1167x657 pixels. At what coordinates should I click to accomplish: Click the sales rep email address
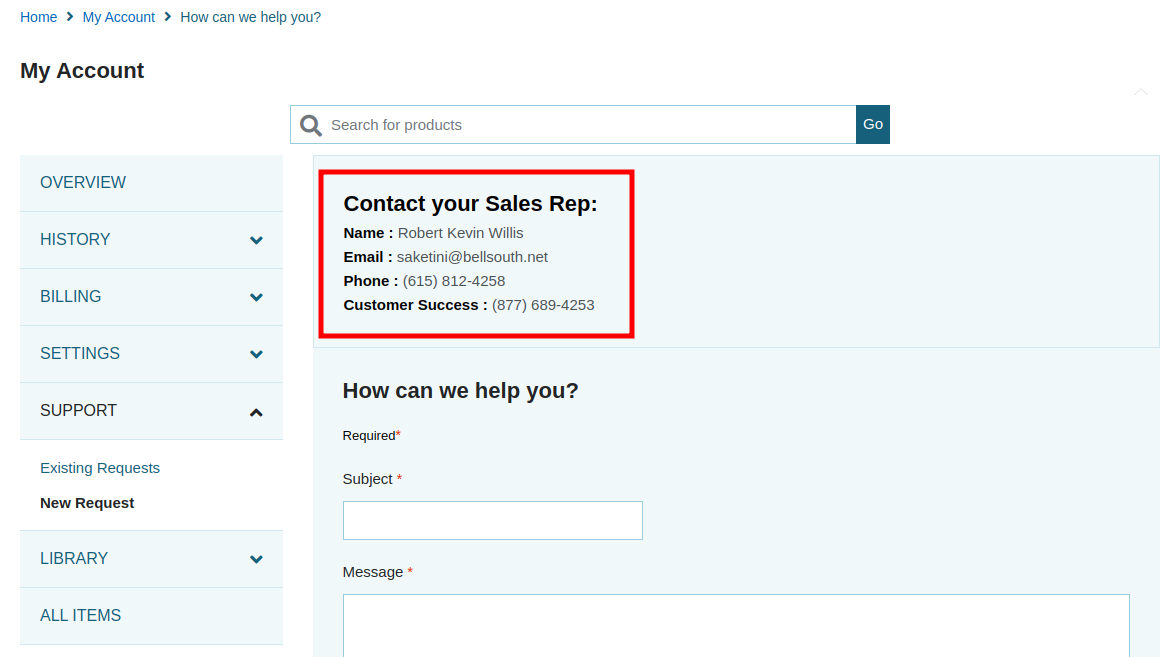(472, 257)
